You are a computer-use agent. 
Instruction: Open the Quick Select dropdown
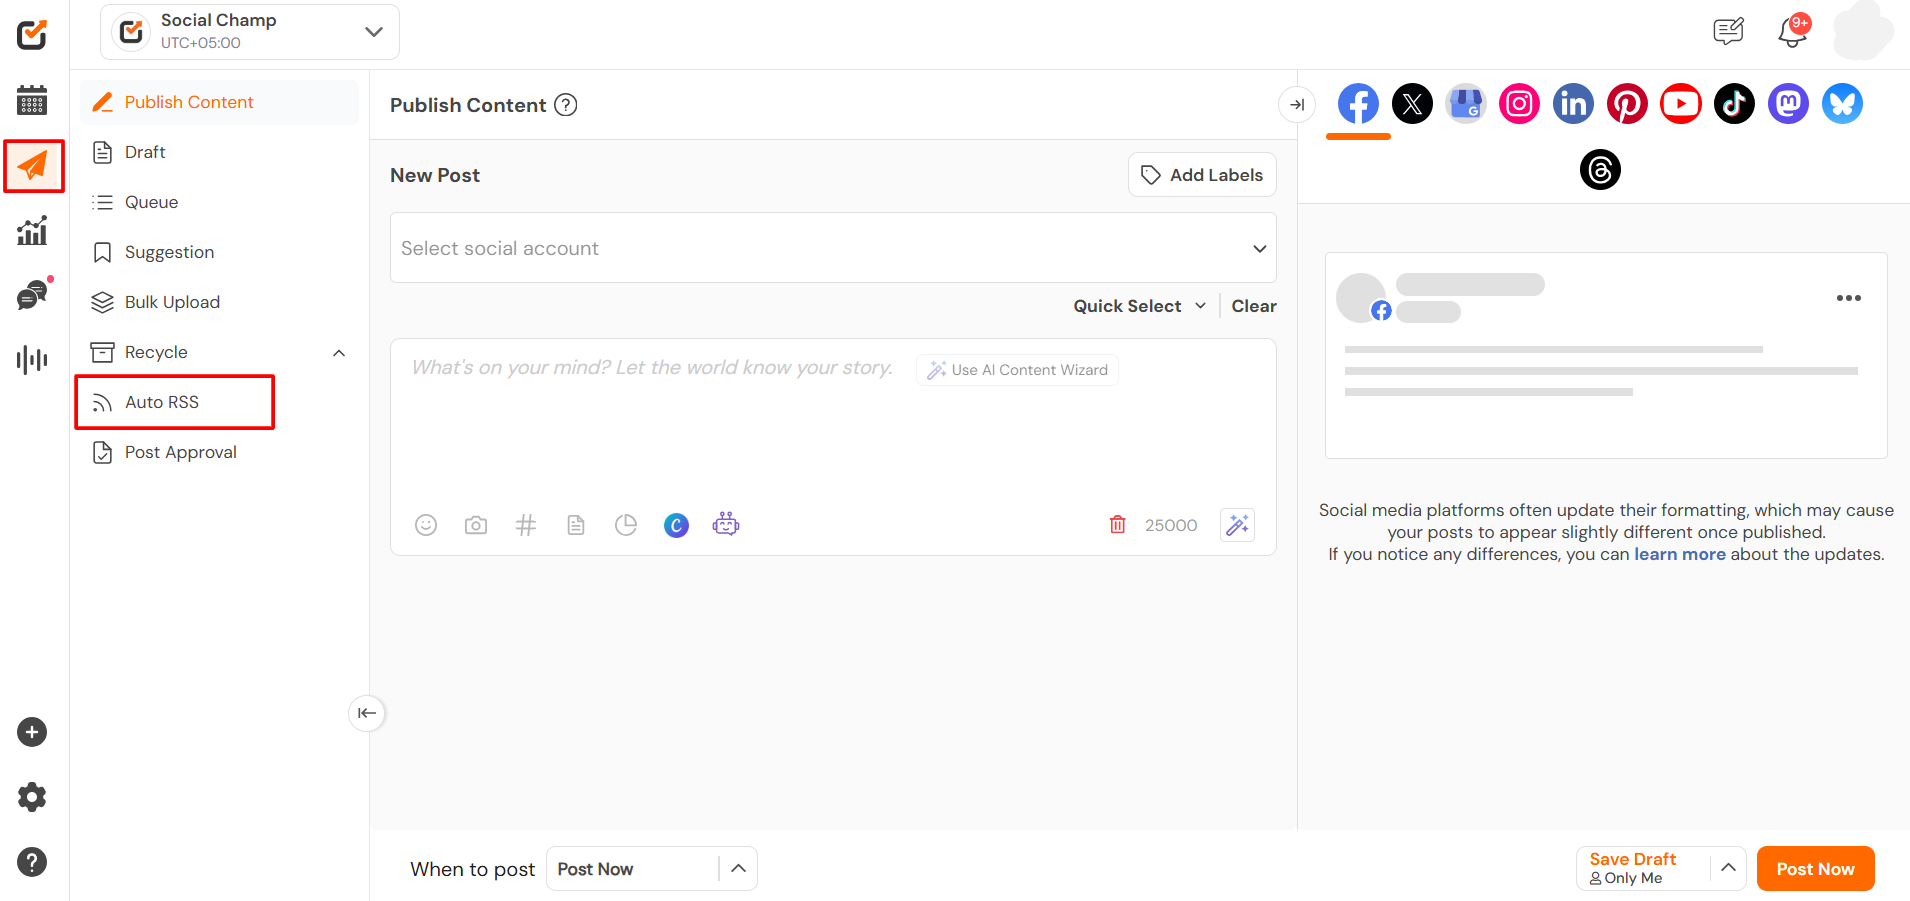click(x=1139, y=306)
